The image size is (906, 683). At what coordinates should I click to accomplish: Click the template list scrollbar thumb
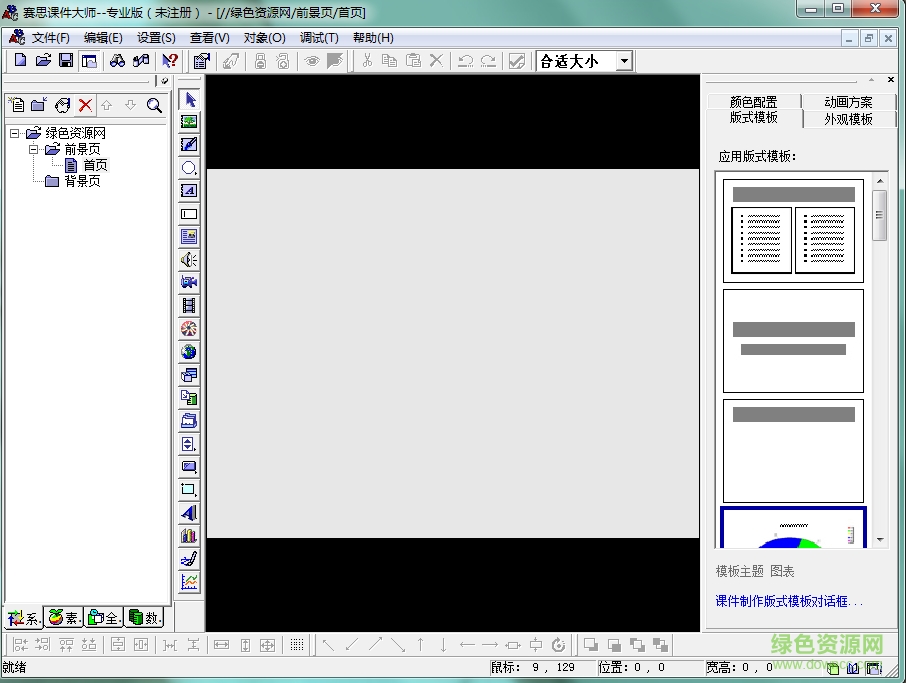(879, 215)
